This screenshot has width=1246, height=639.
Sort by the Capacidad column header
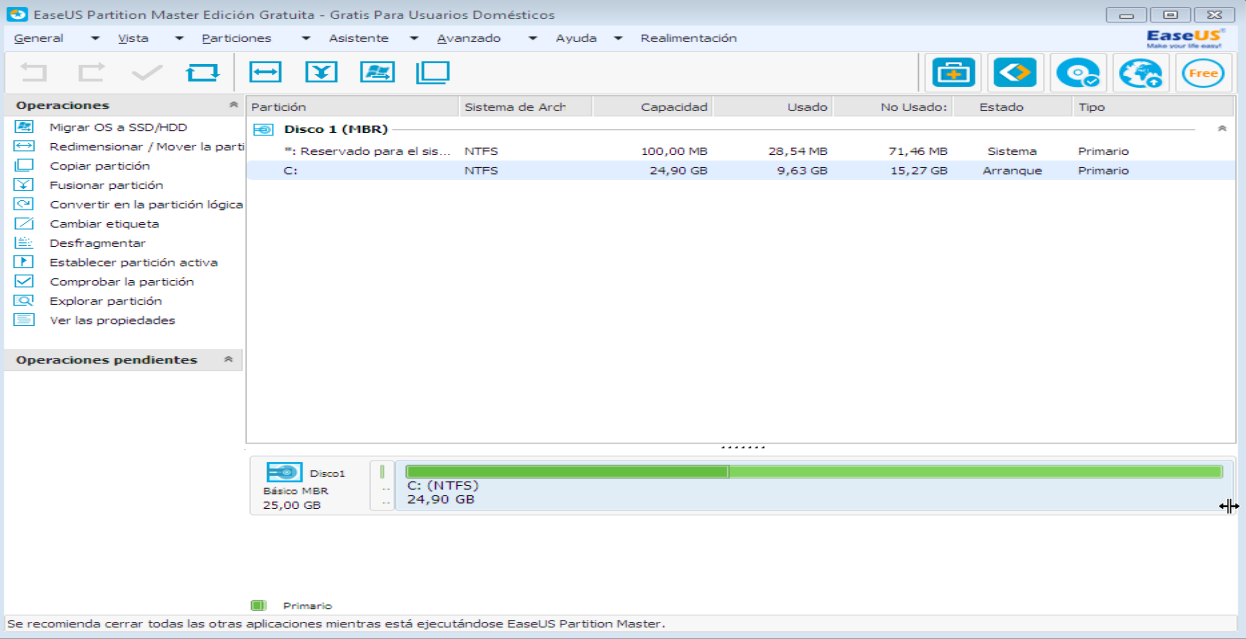pos(652,106)
